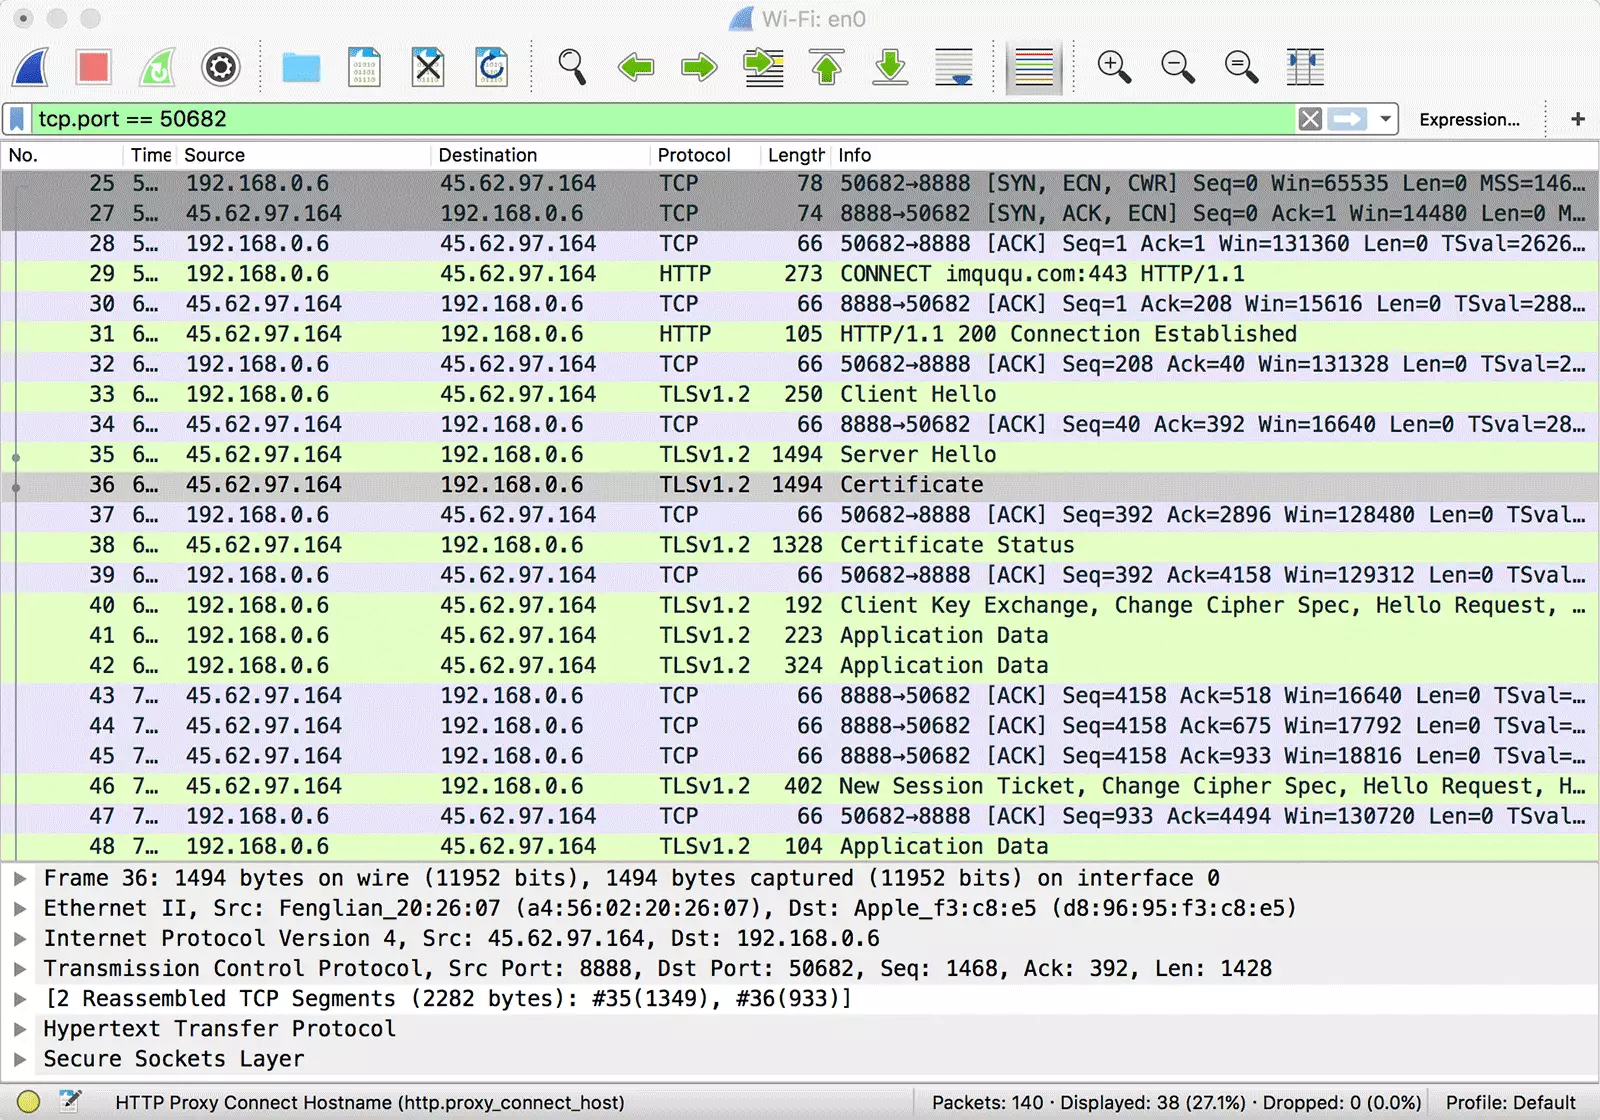This screenshot has width=1600, height=1120.
Task: Save the current capture file
Action: tap(364, 67)
